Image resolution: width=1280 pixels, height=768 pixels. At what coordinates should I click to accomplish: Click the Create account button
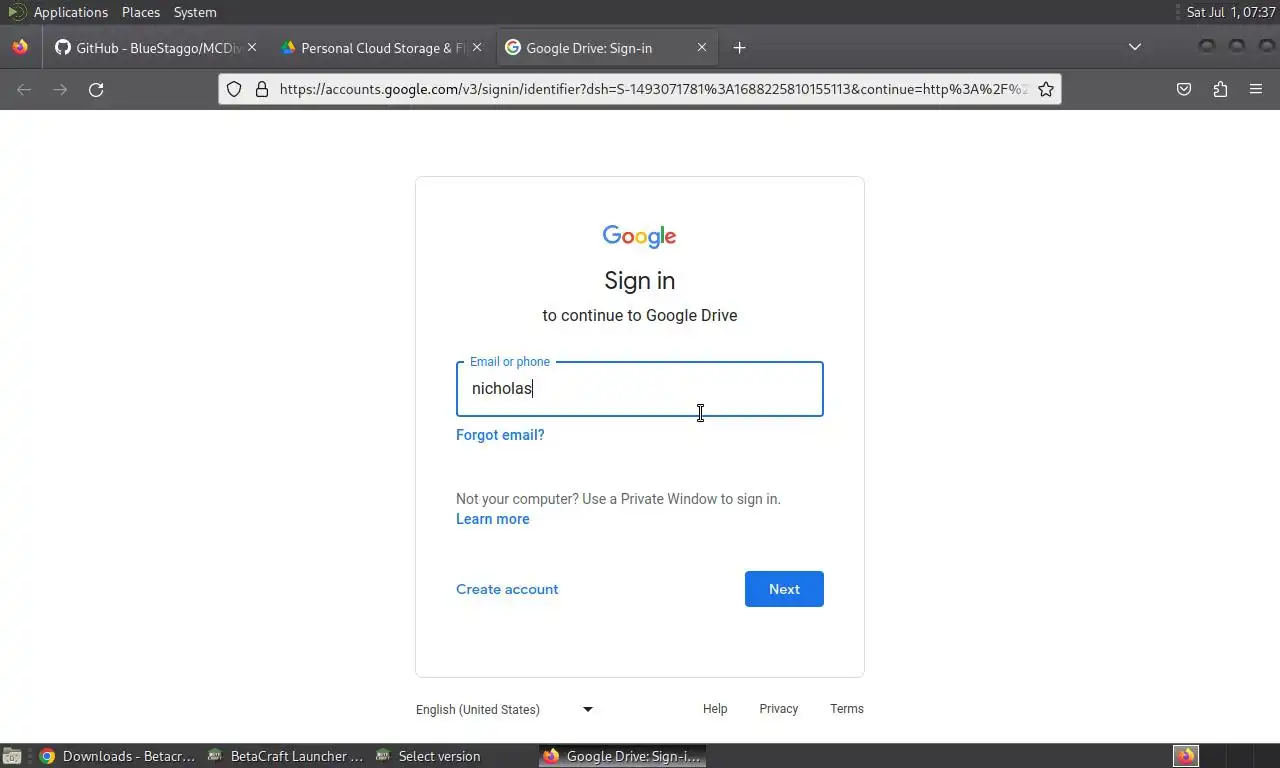pos(507,589)
